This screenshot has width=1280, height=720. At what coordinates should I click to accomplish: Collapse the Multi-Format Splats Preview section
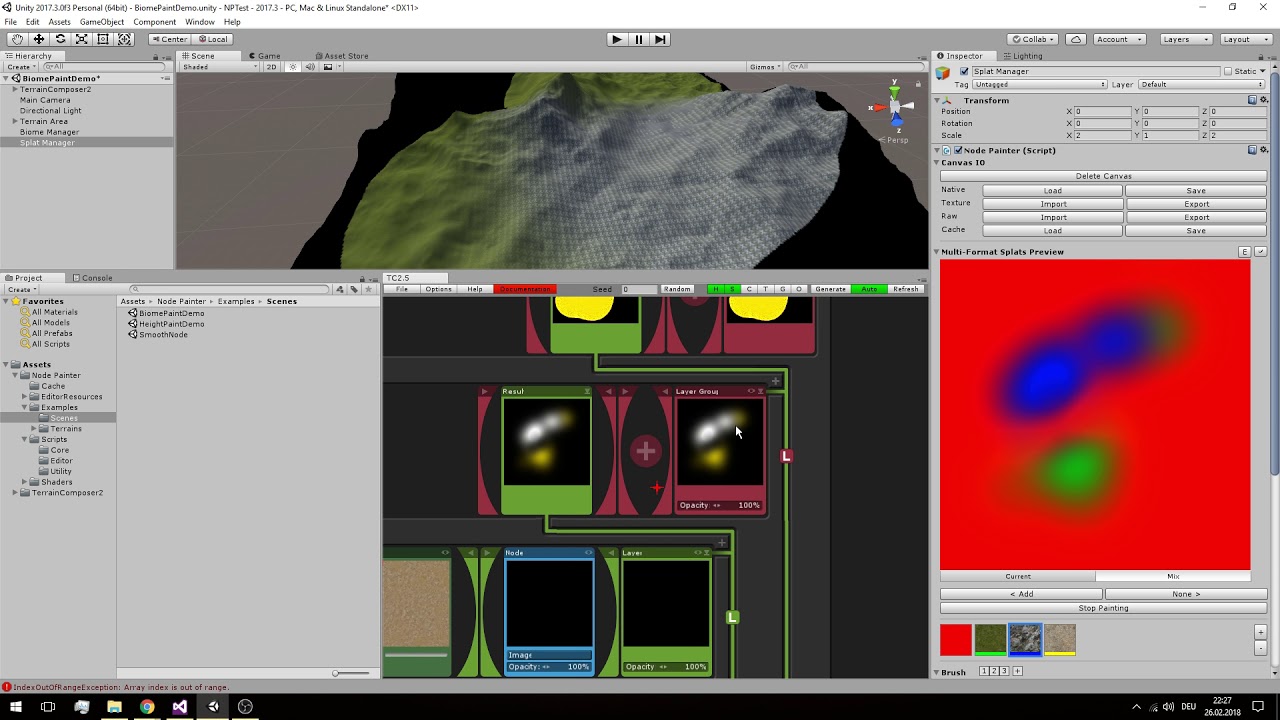click(937, 252)
